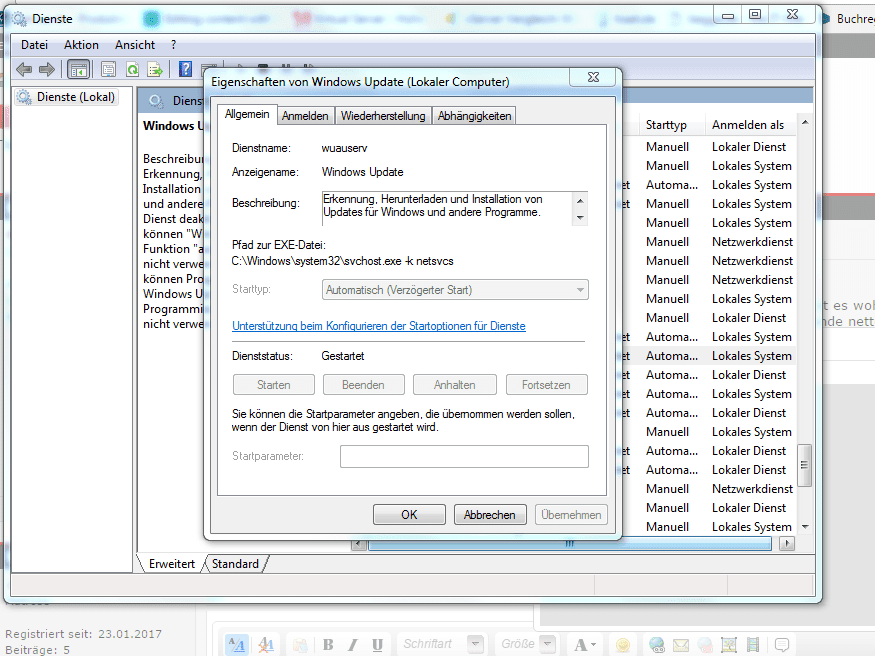Apply italic in the forum editor

(353, 645)
